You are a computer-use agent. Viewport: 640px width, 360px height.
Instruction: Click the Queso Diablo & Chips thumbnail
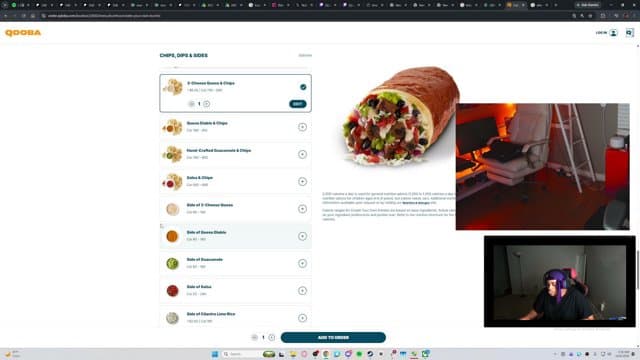coord(172,127)
